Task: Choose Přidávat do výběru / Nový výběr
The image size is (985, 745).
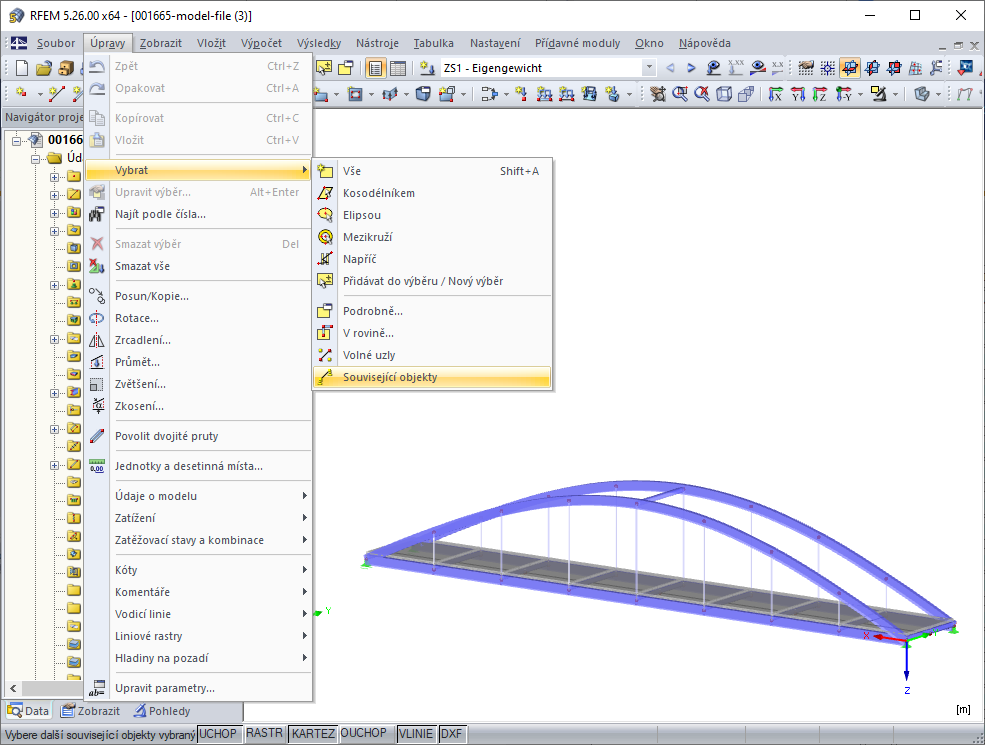Action: click(x=432, y=281)
